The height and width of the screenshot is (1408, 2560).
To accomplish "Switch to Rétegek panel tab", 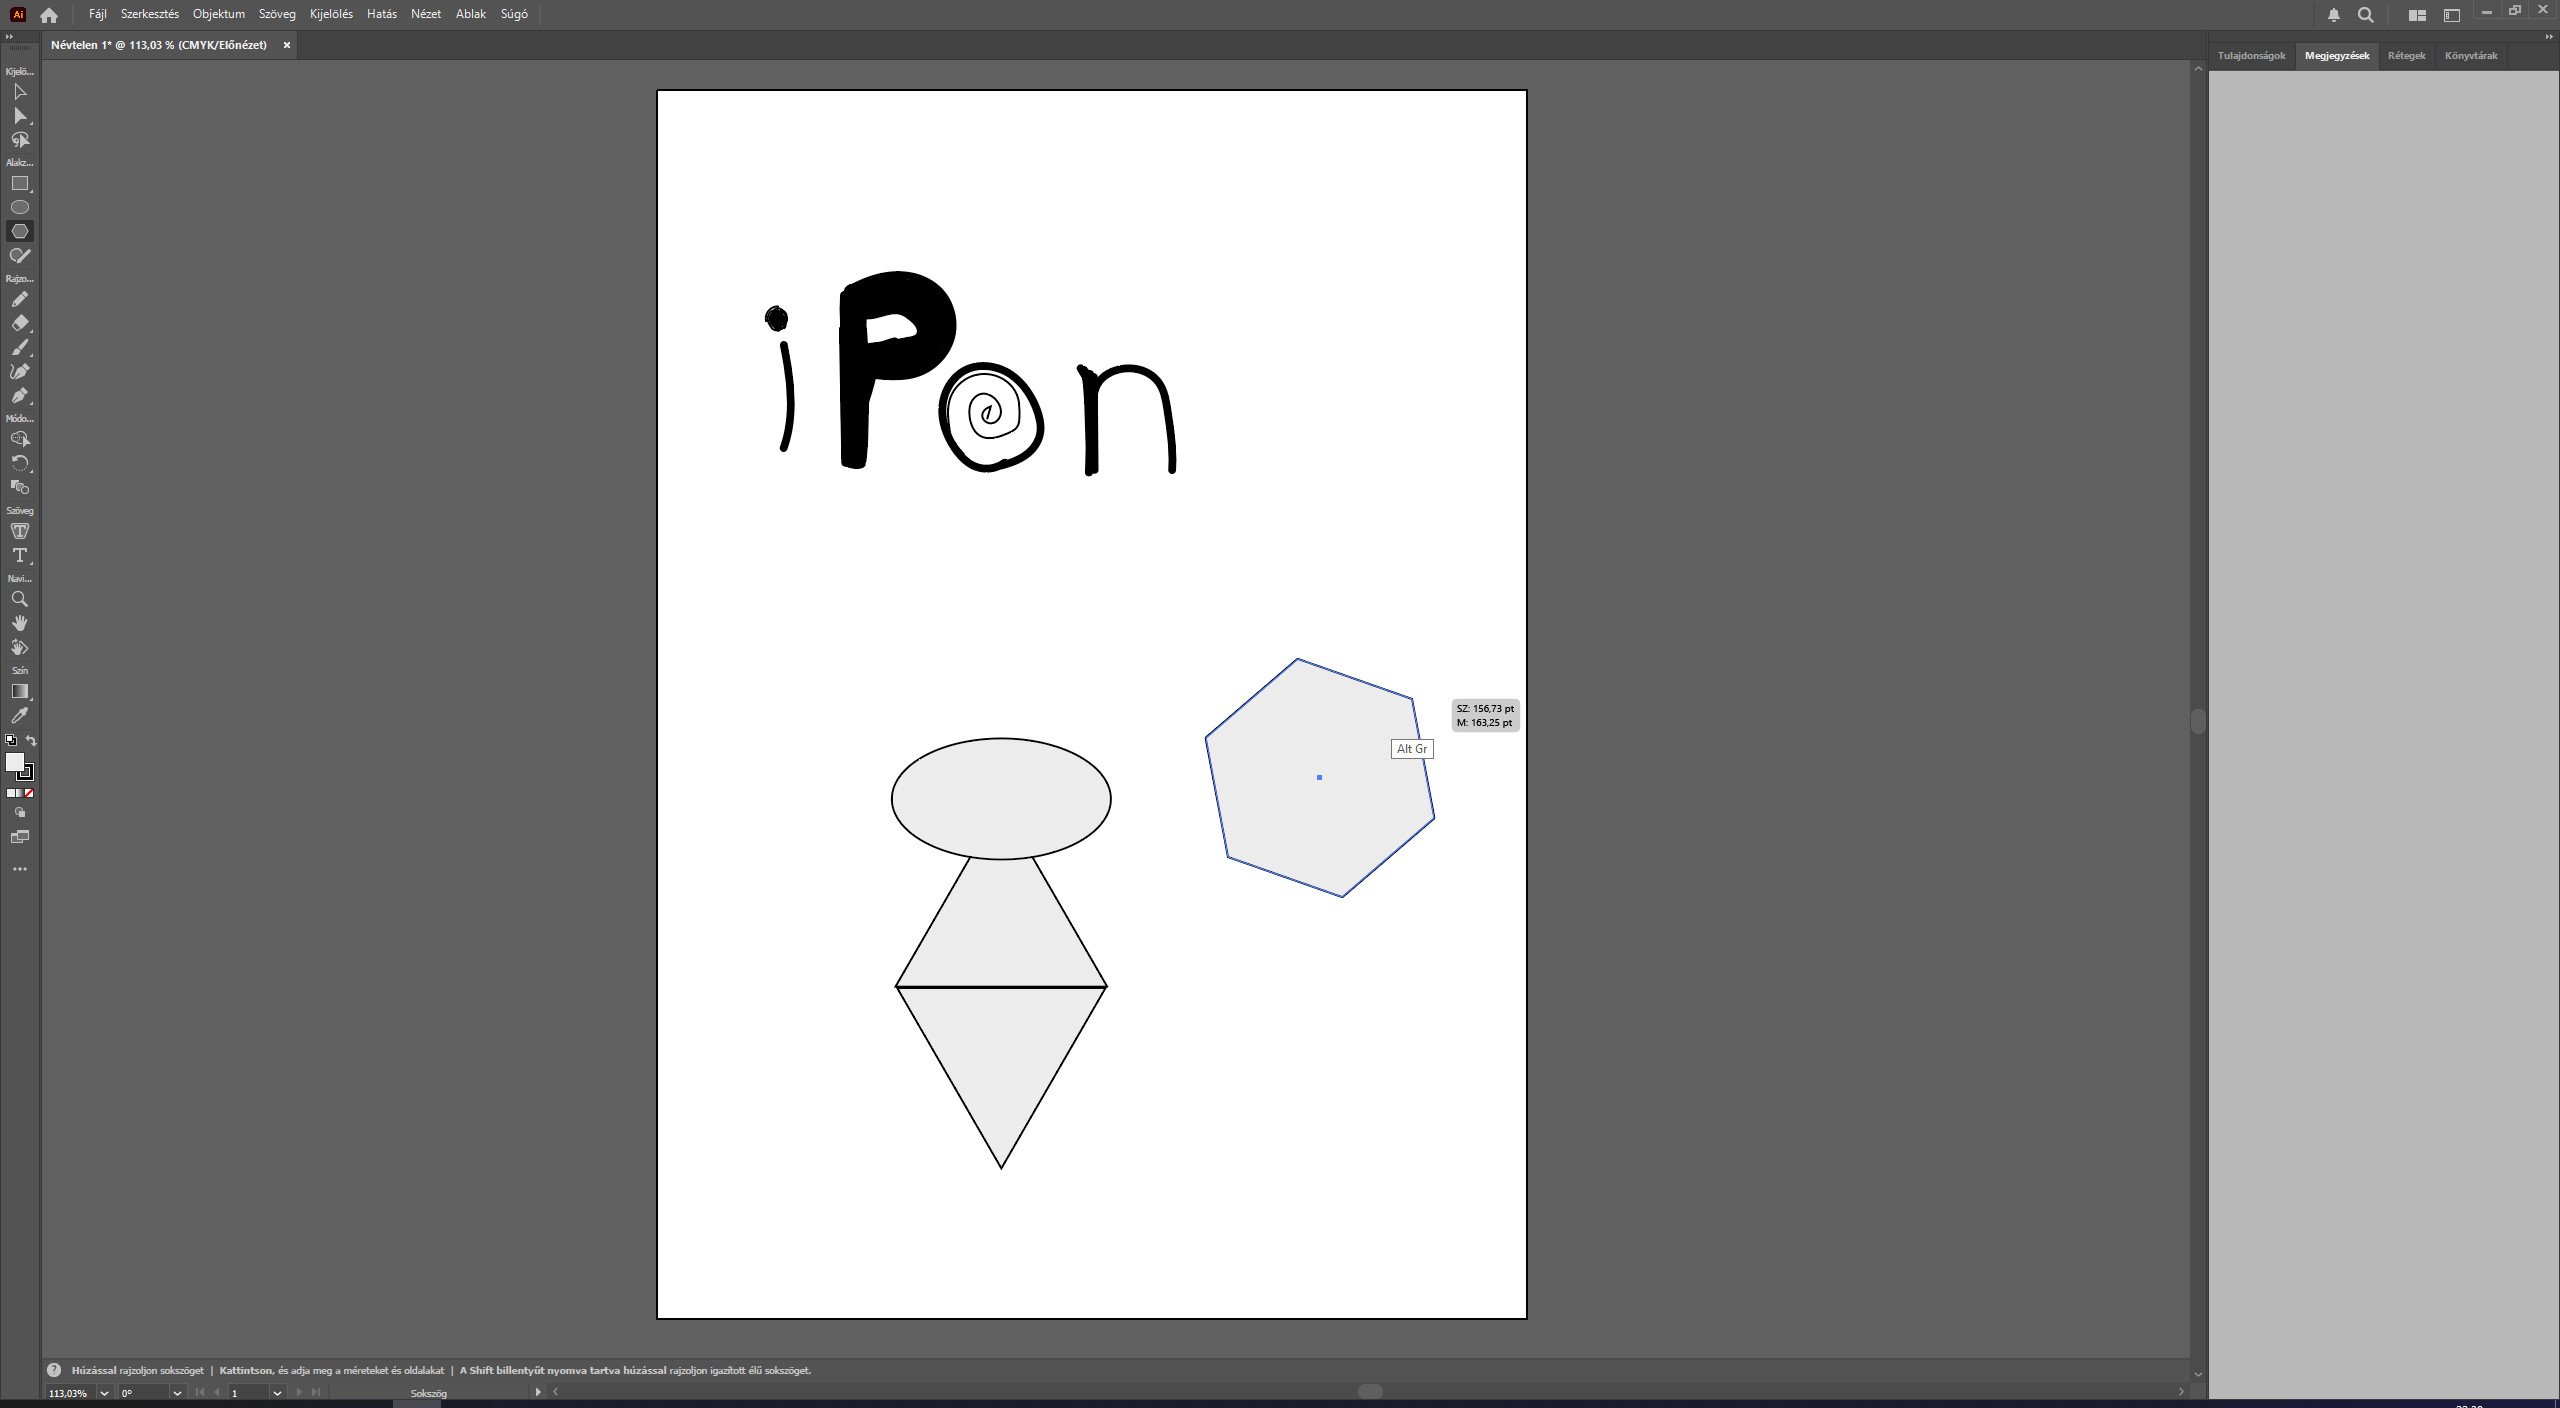I will click(2406, 56).
